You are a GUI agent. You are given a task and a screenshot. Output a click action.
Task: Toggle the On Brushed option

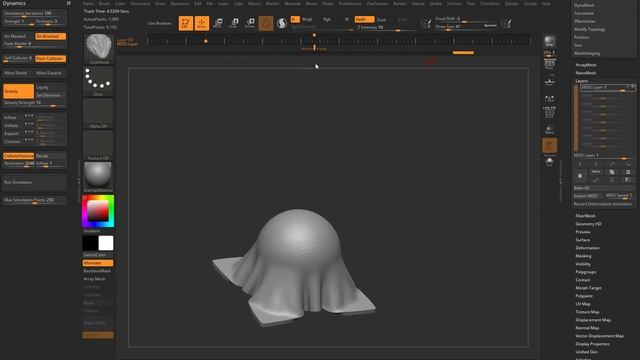coord(51,36)
